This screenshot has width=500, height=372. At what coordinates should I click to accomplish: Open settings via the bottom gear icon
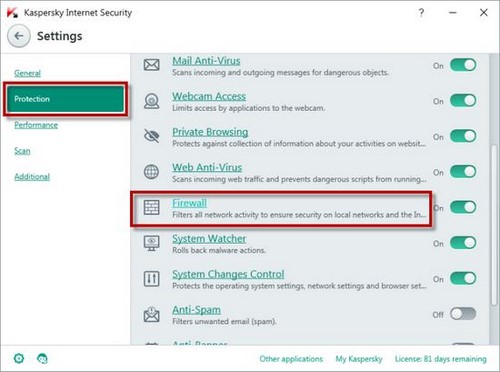pos(19,359)
